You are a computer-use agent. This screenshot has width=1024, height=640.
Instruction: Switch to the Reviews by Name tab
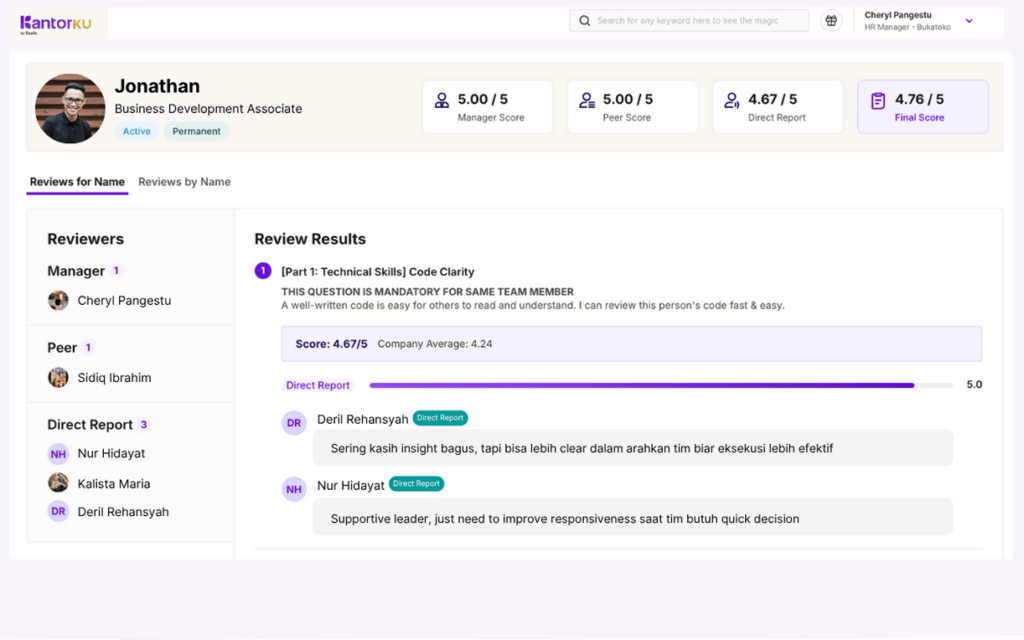(x=184, y=182)
